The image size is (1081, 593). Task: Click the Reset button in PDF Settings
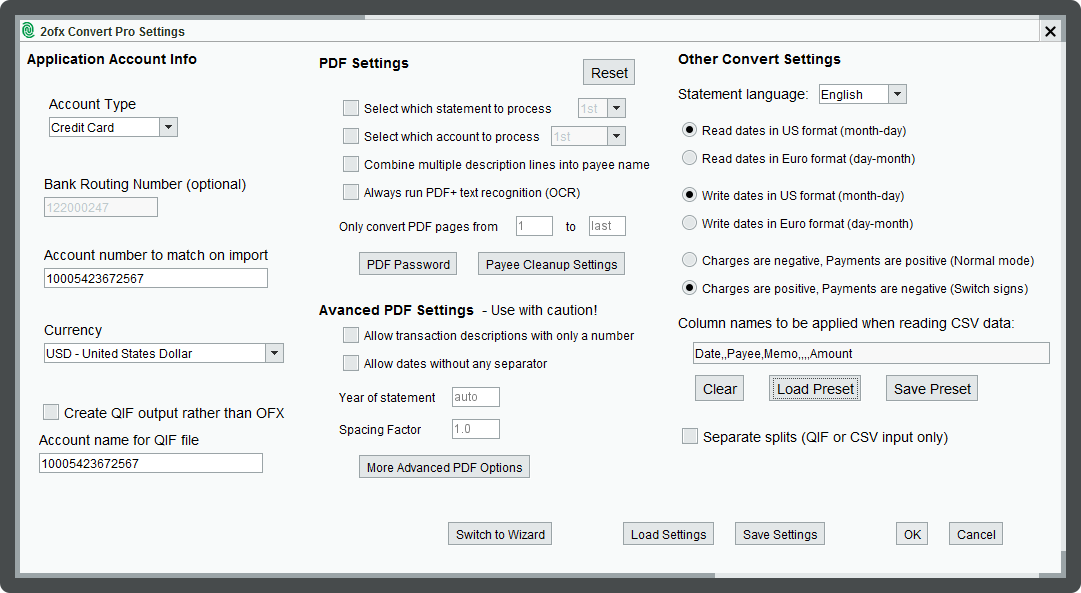pyautogui.click(x=609, y=72)
